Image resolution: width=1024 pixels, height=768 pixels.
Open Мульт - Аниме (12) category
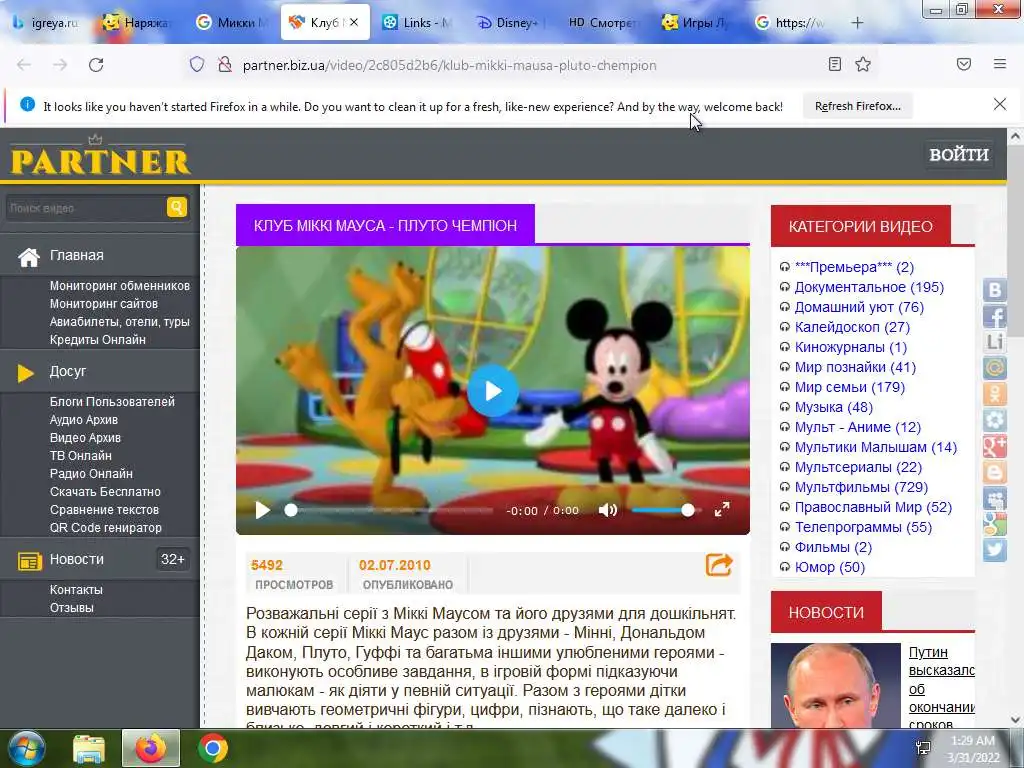pyautogui.click(x=857, y=427)
